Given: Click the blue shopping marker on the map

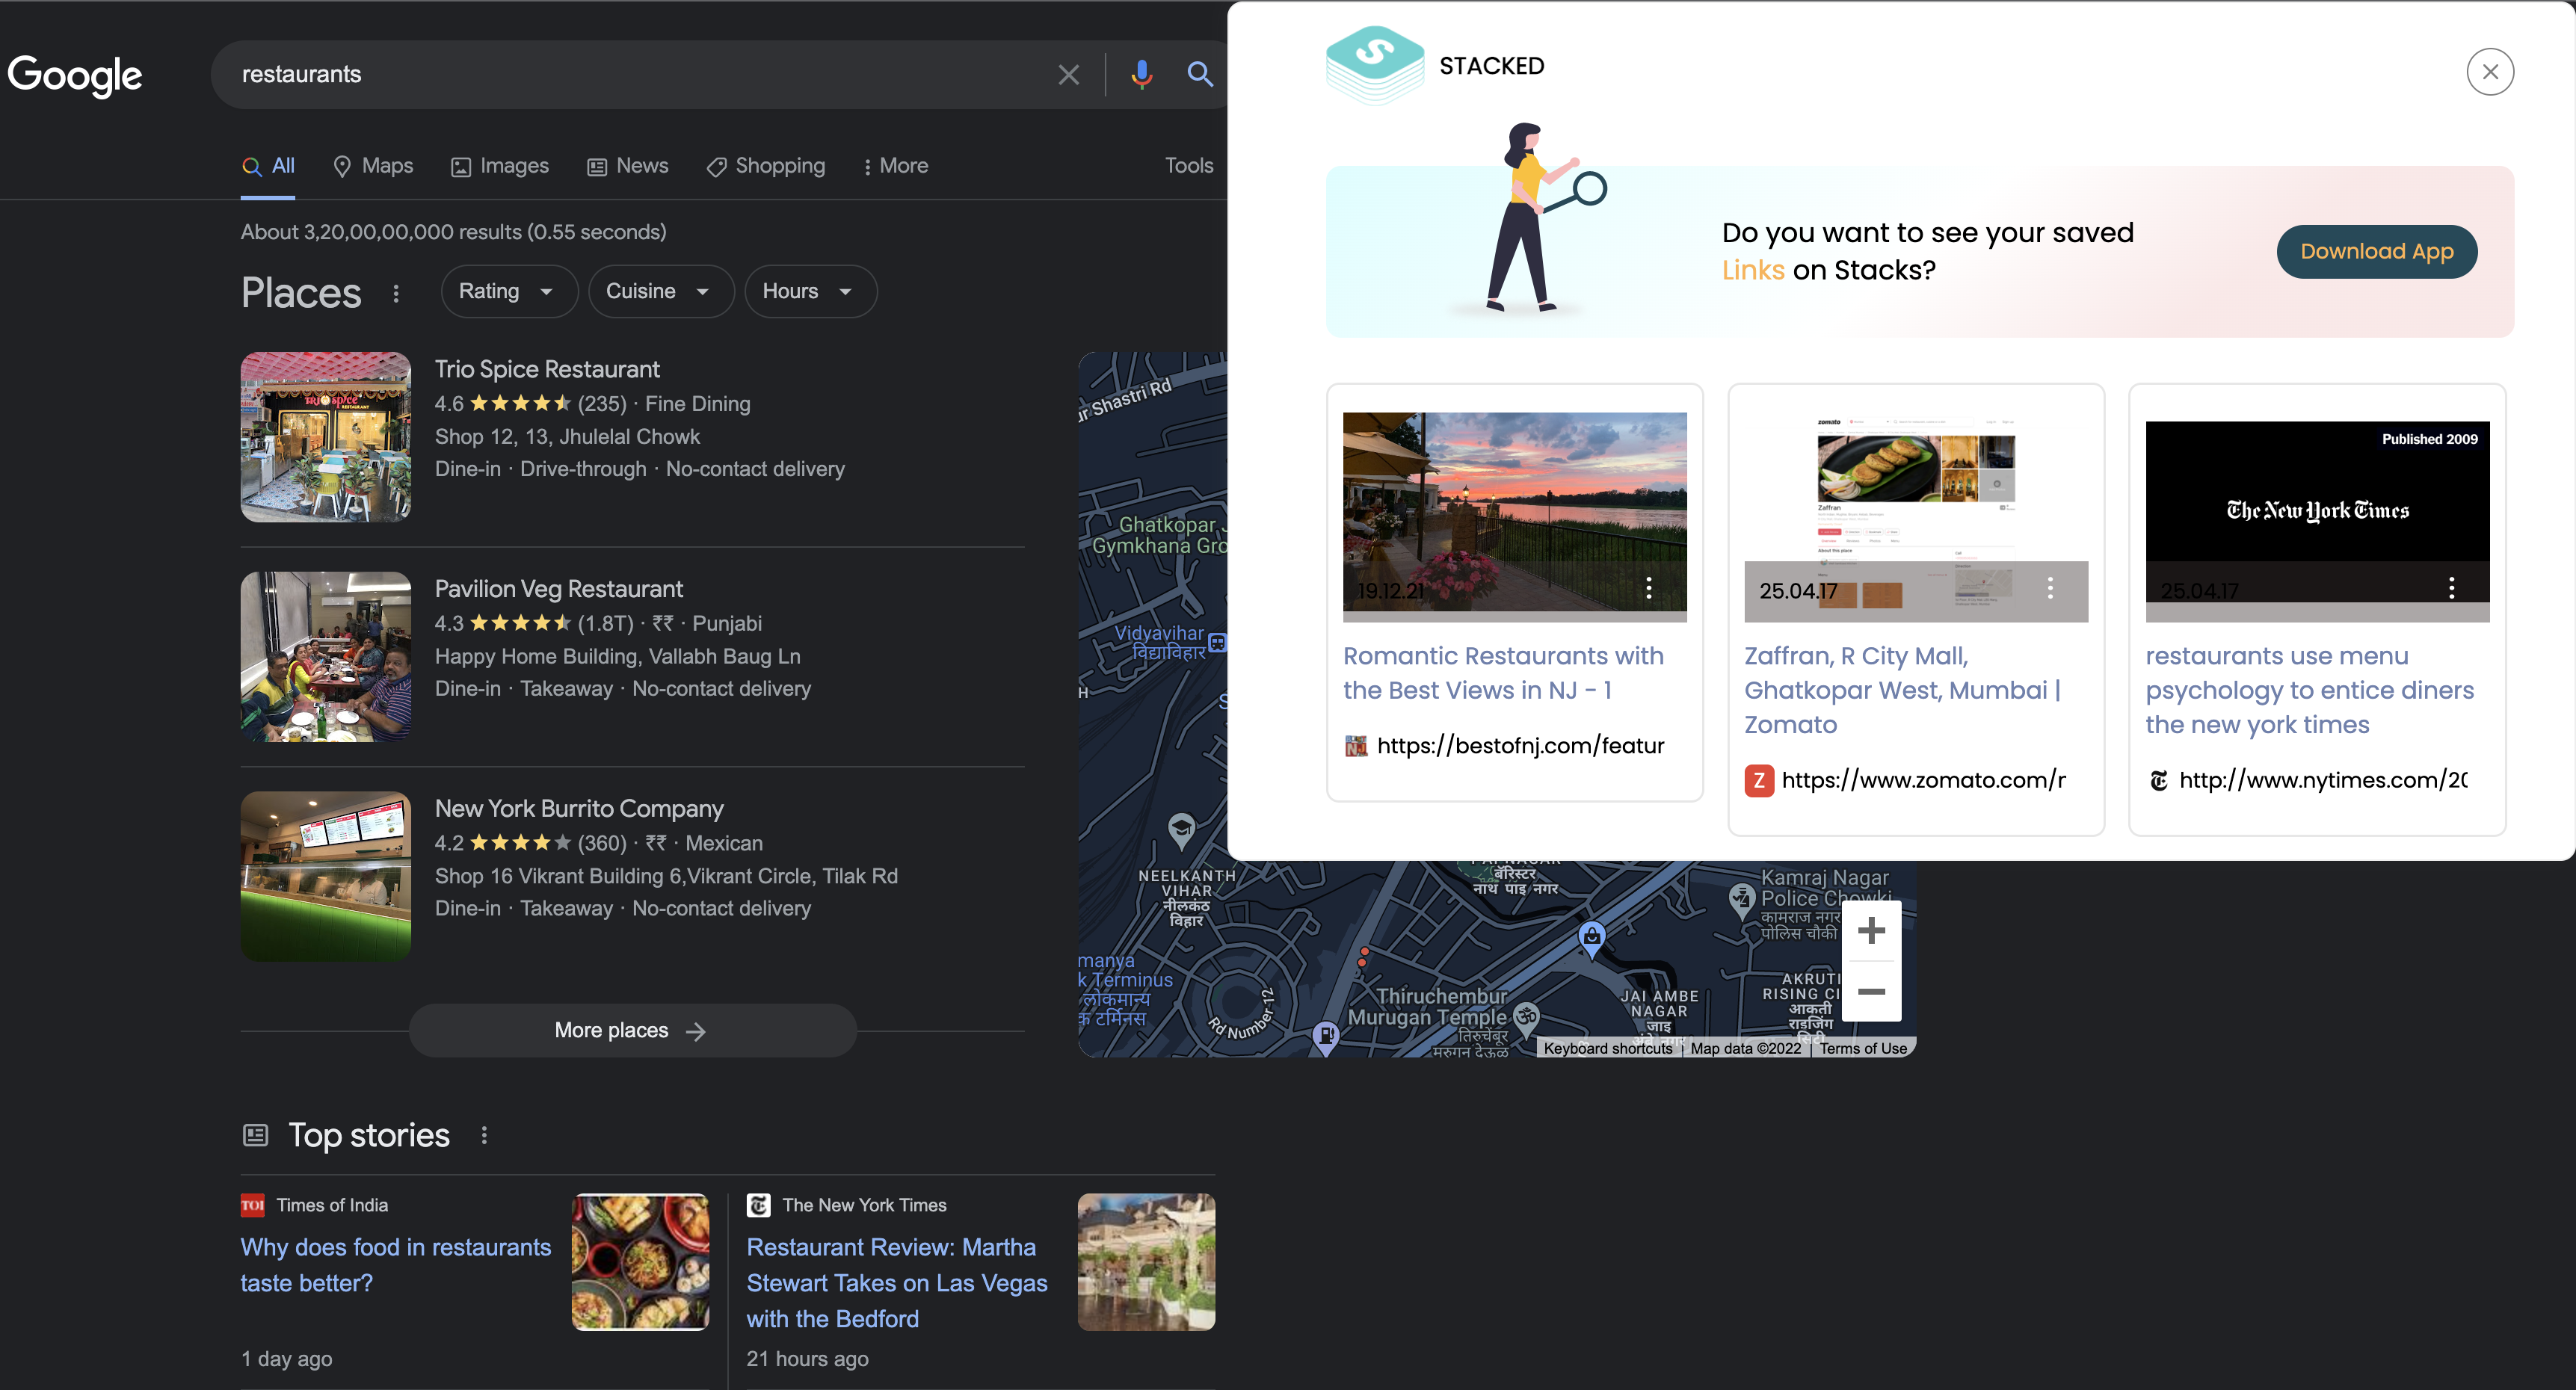Looking at the screenshot, I should pyautogui.click(x=1592, y=939).
